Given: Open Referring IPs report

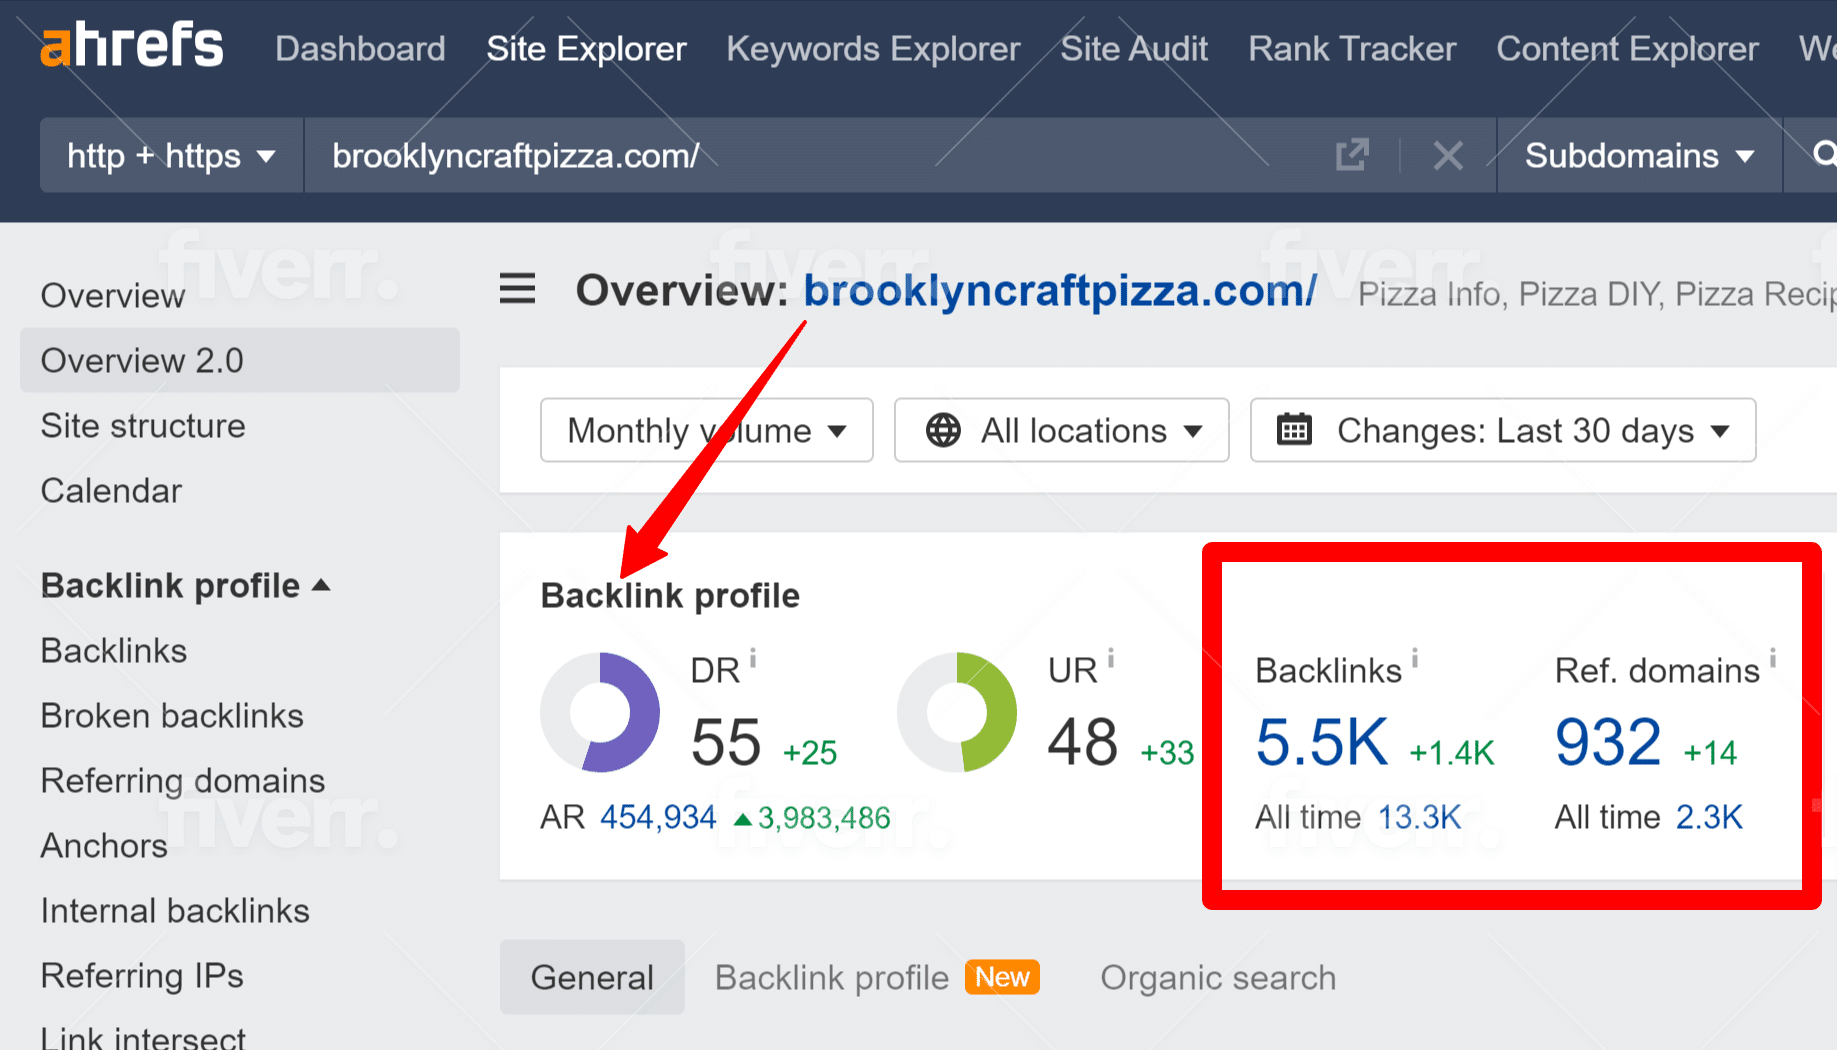Looking at the screenshot, I should [x=142, y=975].
